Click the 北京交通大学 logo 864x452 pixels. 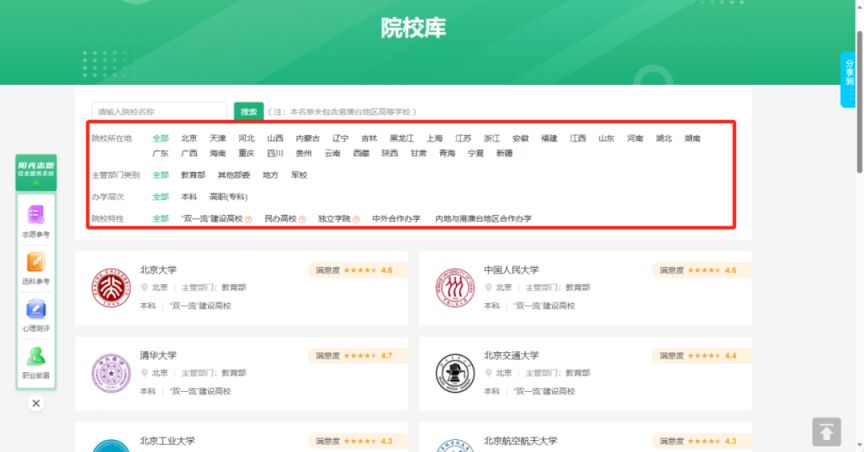[x=455, y=373]
